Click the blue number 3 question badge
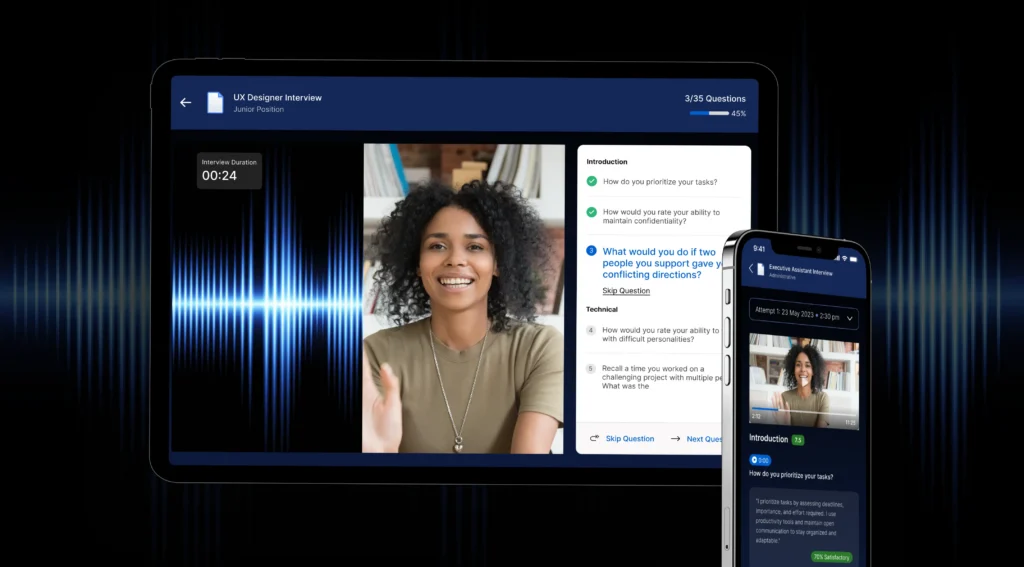The height and width of the screenshot is (567, 1024). (591, 251)
